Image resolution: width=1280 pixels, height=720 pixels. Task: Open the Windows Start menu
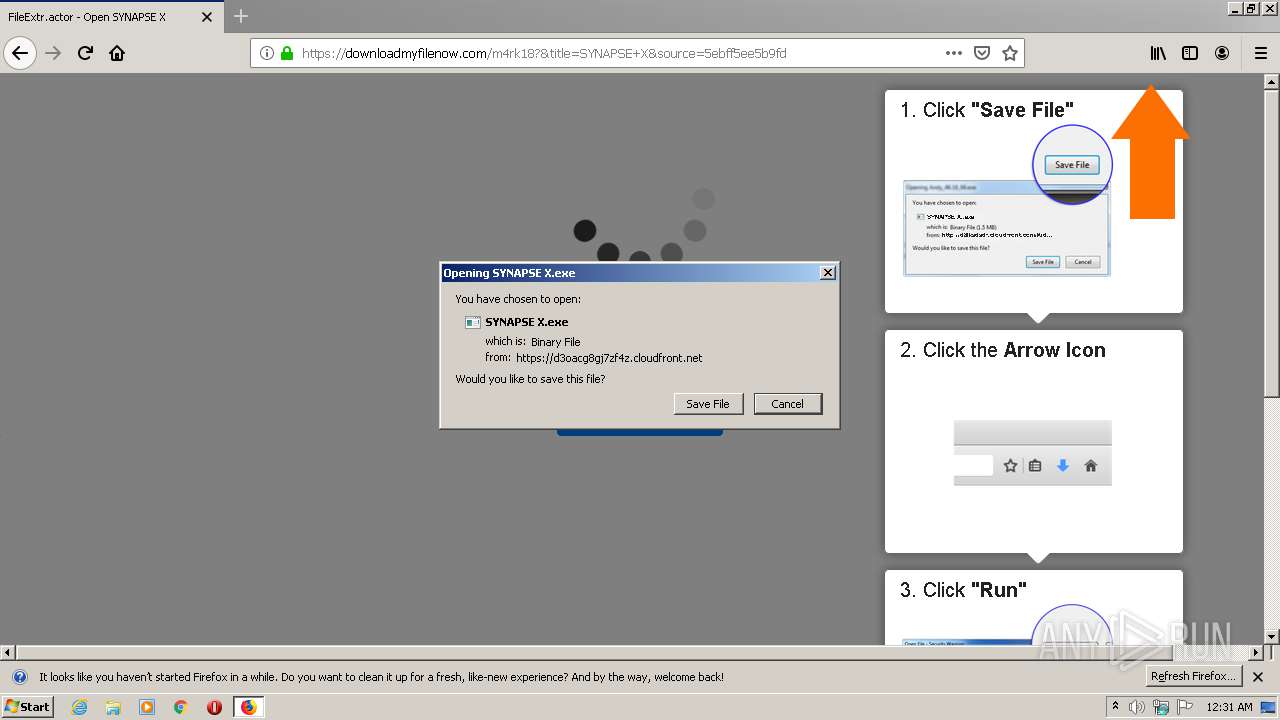coord(28,706)
